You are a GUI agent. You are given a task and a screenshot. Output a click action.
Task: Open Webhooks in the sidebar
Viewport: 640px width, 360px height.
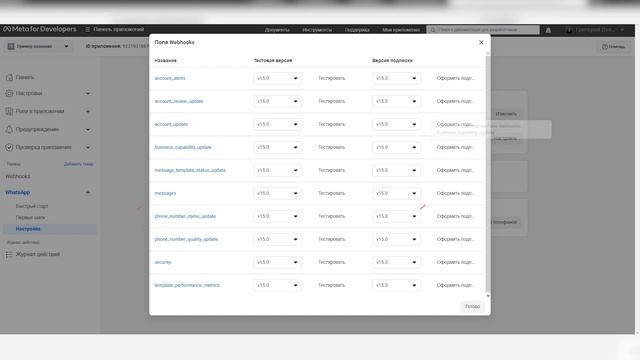click(x=18, y=176)
